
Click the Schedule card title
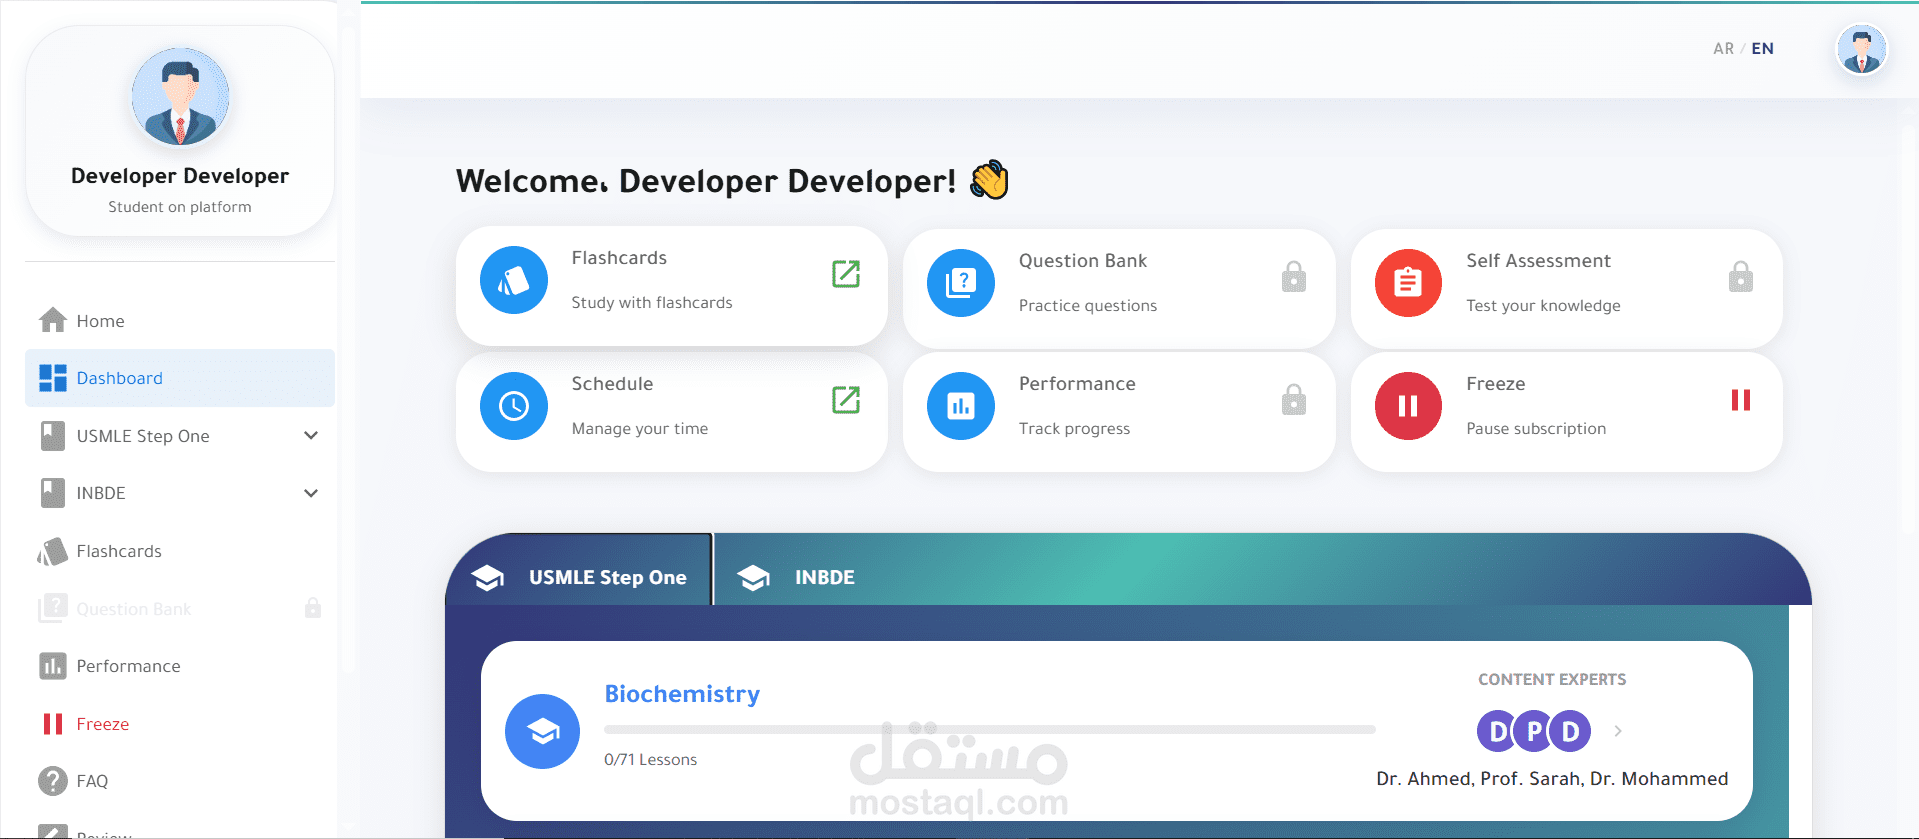(612, 384)
